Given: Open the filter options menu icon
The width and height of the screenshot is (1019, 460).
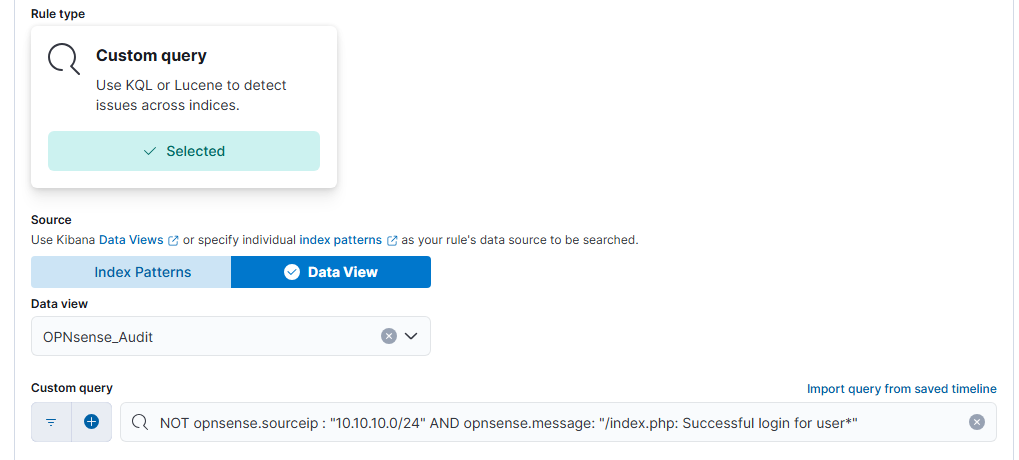Looking at the screenshot, I should 51,422.
